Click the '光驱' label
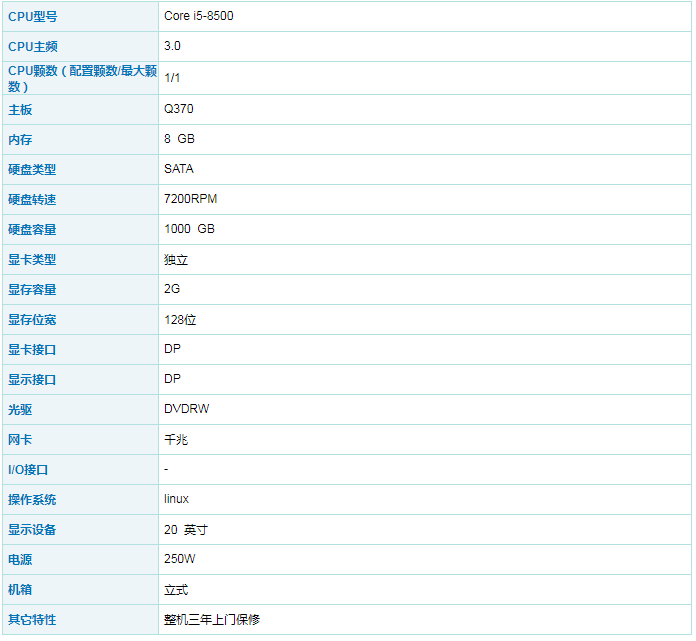 [x=20, y=410]
